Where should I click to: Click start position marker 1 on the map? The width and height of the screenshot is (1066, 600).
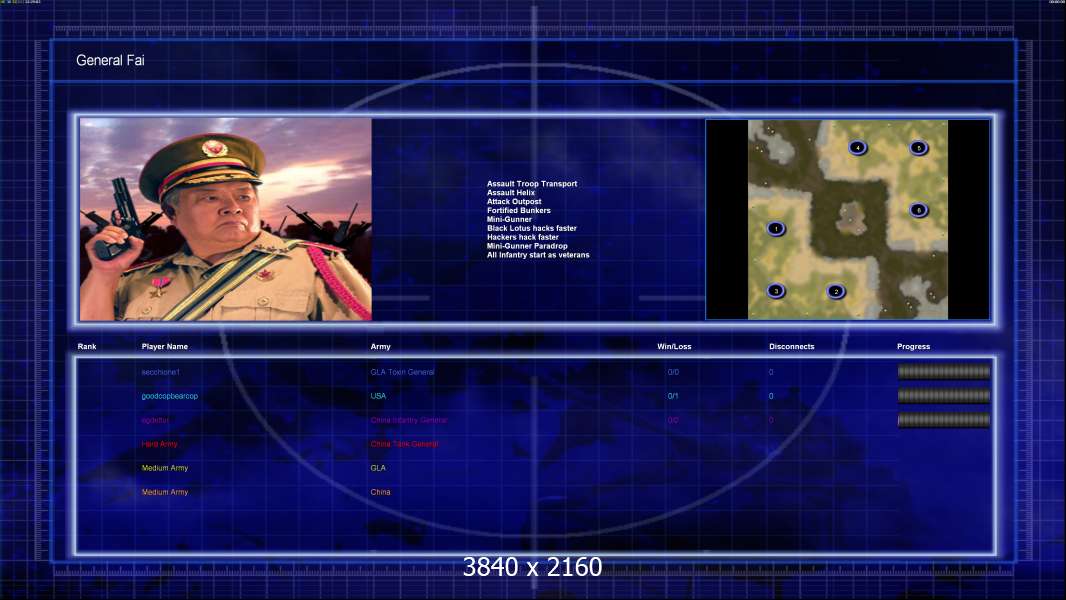(776, 229)
